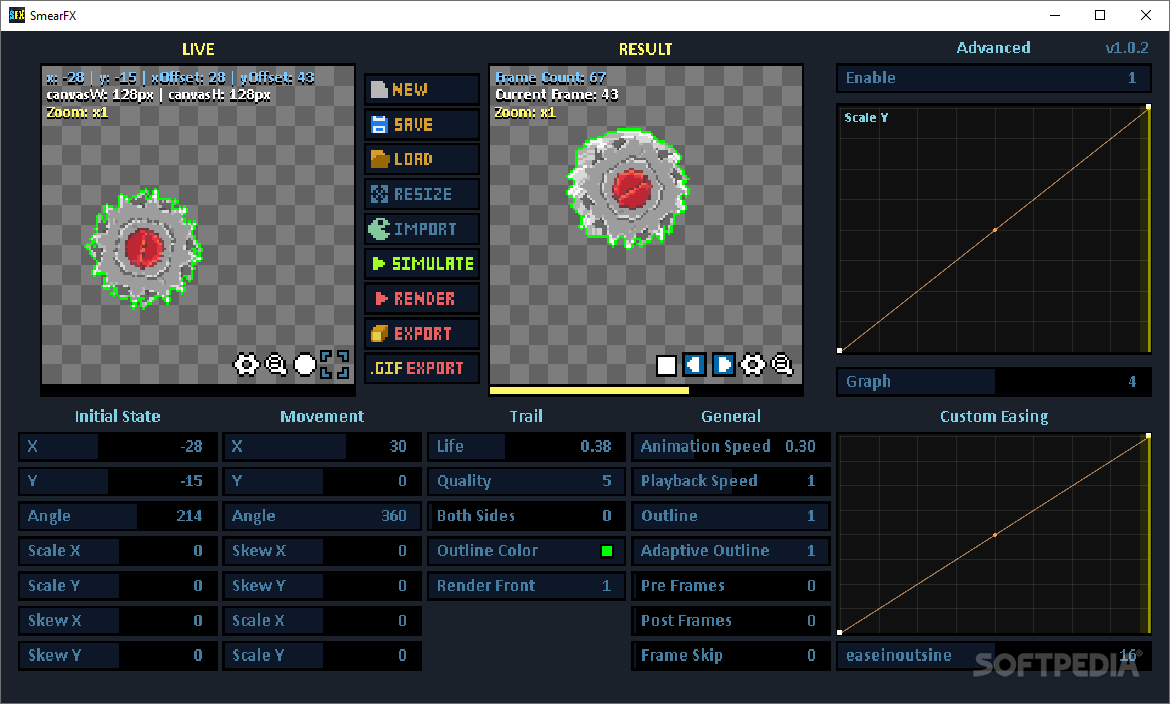The image size is (1170, 704).
Task: Click the LIVE canvas sawblade sprite
Action: click(x=143, y=249)
